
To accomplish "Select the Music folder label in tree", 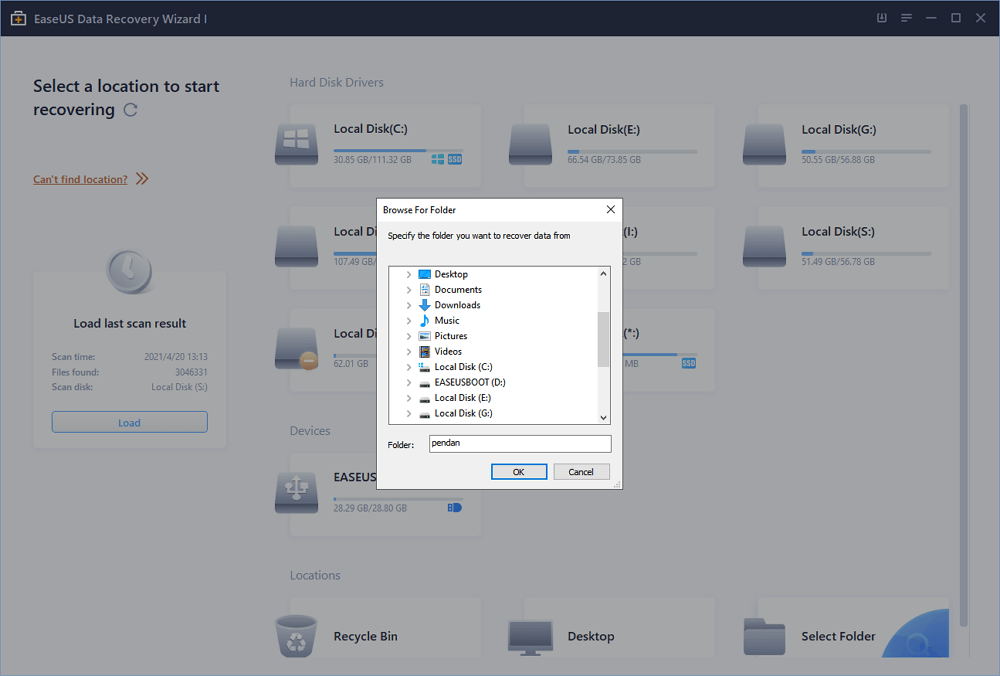I will click(x=446, y=320).
